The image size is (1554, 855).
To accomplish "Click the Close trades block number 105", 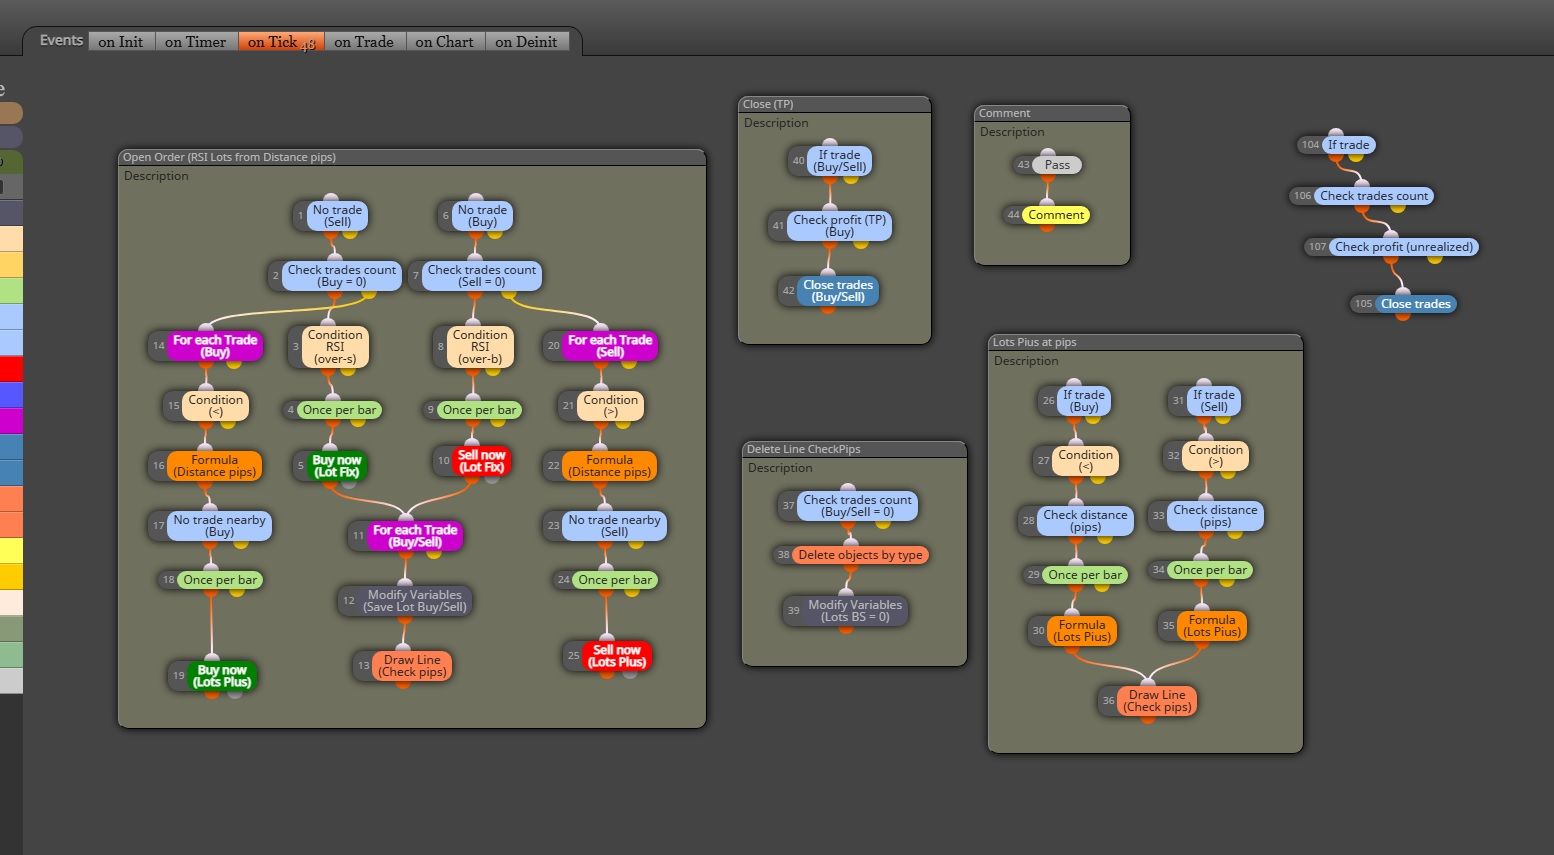I will [1415, 304].
